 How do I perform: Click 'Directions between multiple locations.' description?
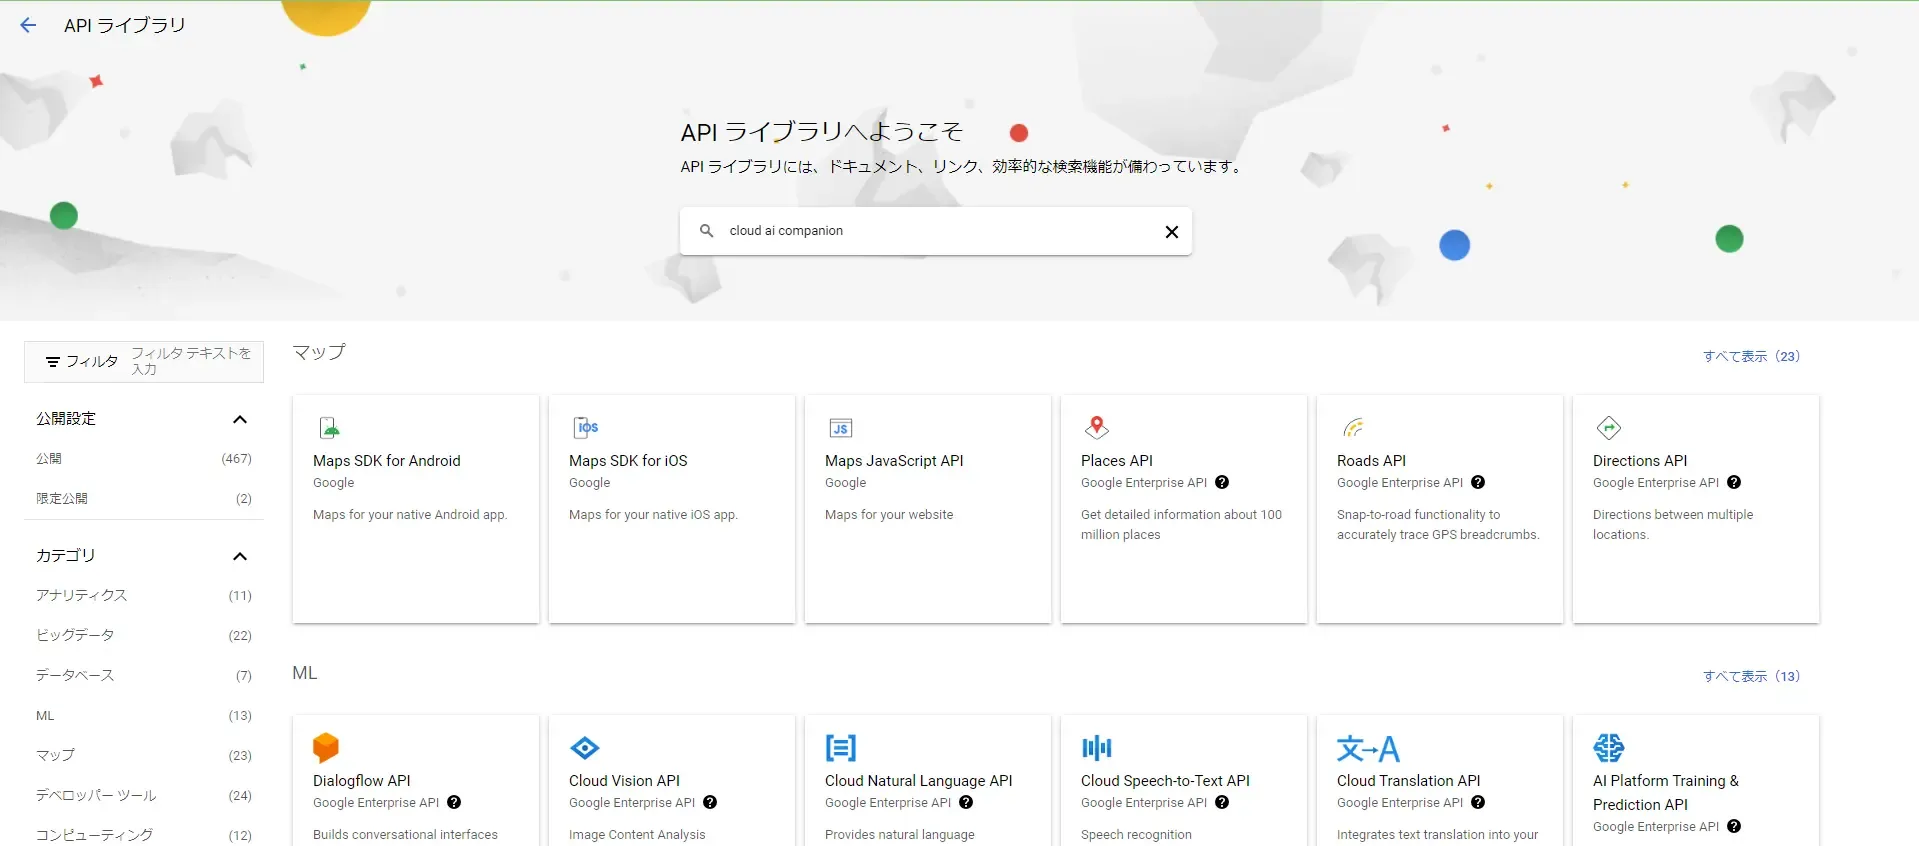[1673, 525]
